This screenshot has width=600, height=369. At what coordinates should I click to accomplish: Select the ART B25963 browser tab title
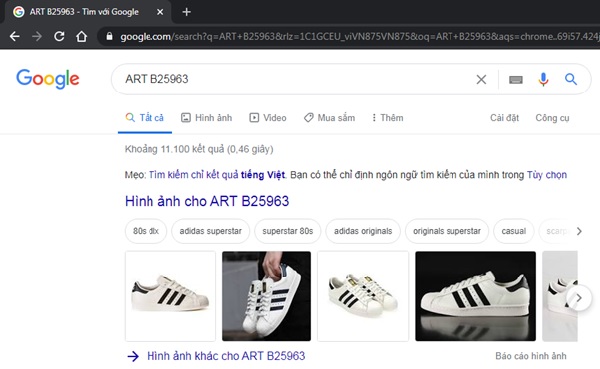point(84,12)
